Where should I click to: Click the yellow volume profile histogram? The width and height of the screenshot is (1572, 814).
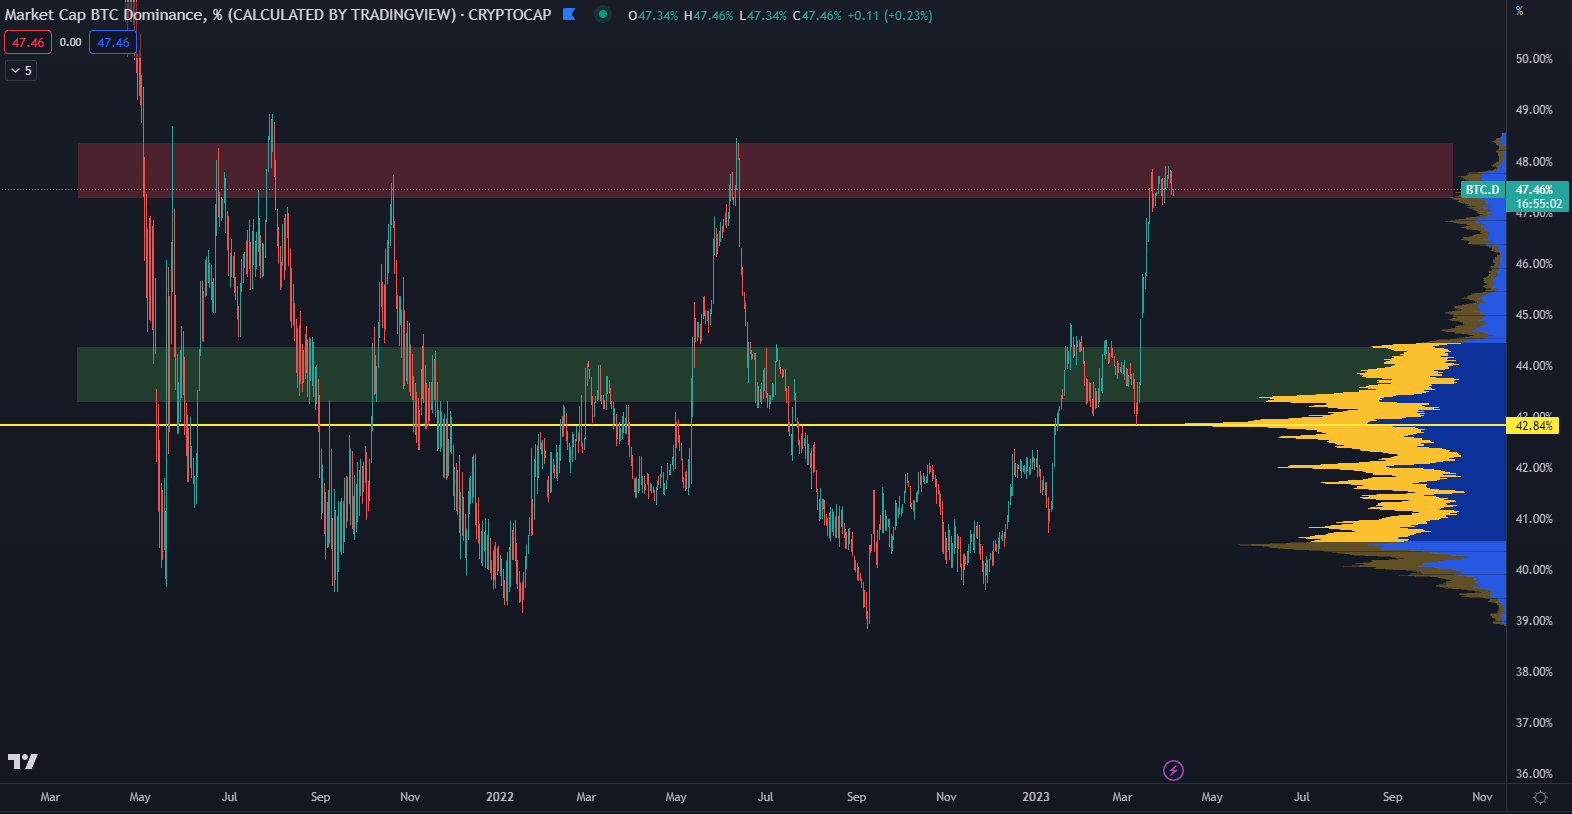point(1400,450)
